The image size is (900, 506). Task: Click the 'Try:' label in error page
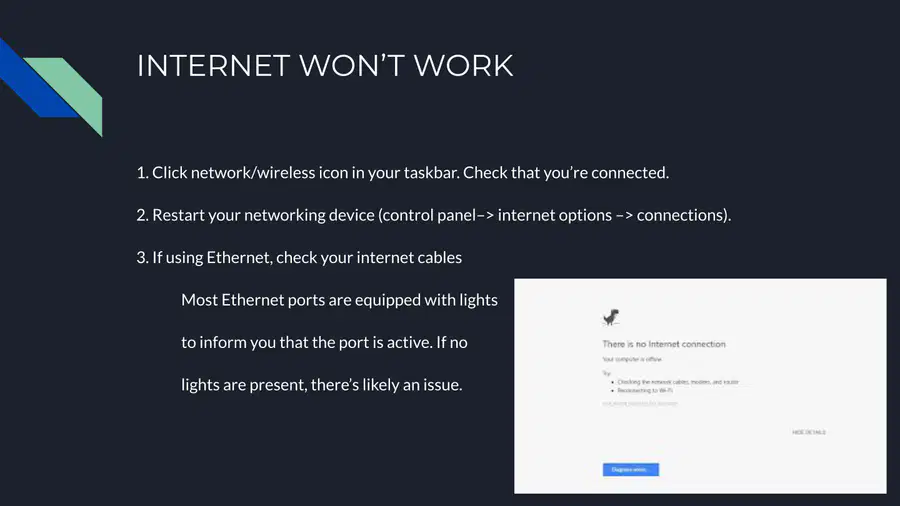tap(607, 373)
